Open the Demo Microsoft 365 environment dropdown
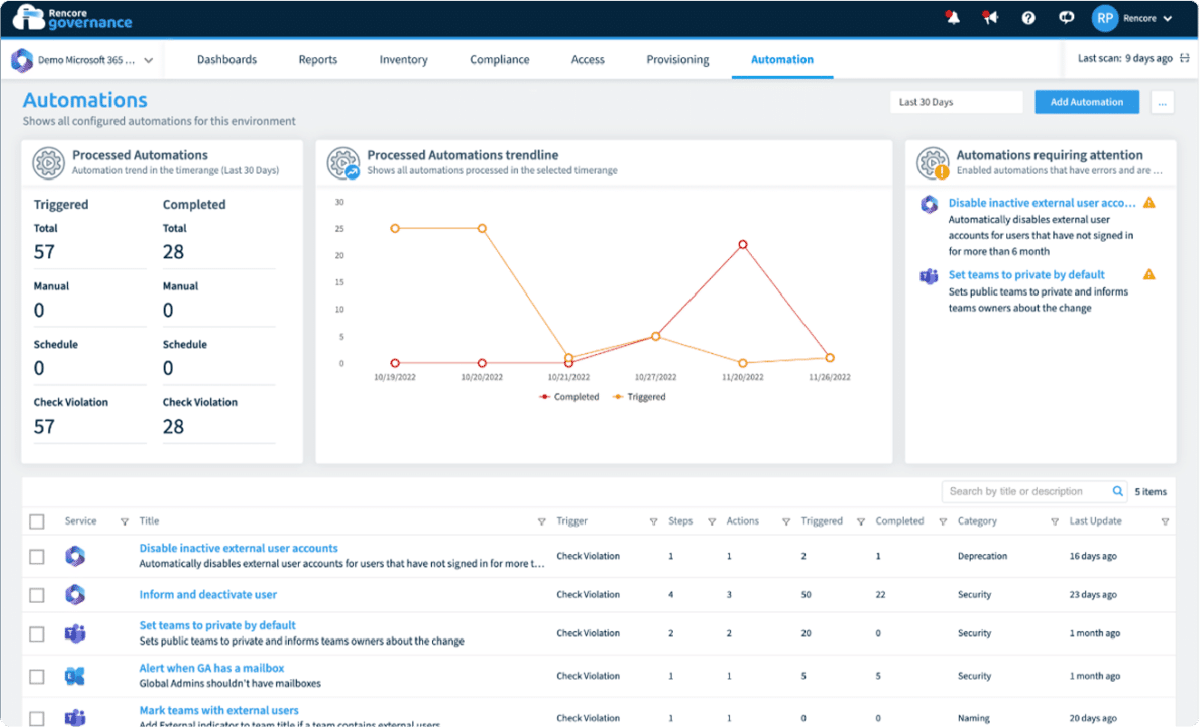Viewport: 1200px width, 727px height. [x=83, y=59]
